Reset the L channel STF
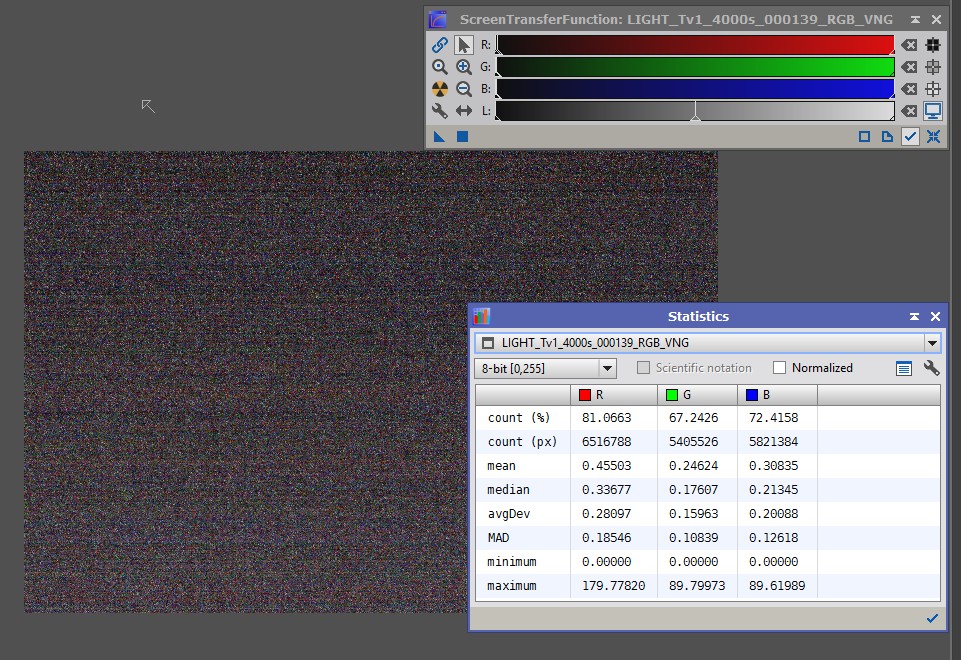Viewport: 961px width, 660px height. 910,111
